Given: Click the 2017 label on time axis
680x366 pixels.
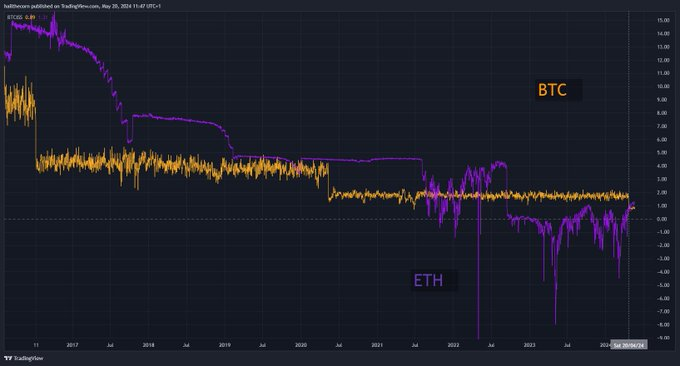Looking at the screenshot, I should 72,345.
